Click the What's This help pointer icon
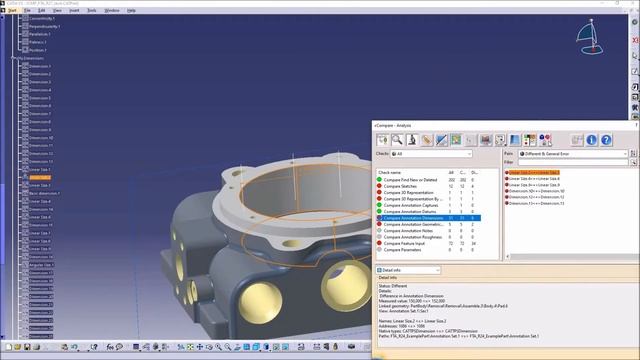 click(x=94, y=347)
